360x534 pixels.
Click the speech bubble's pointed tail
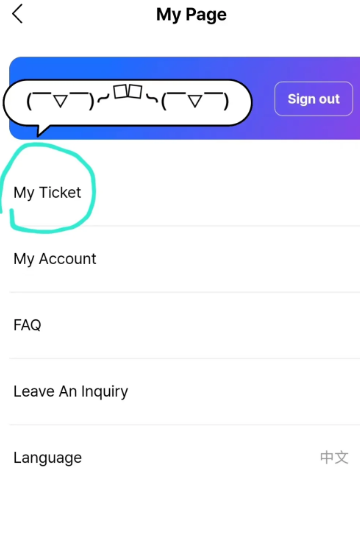click(x=43, y=130)
